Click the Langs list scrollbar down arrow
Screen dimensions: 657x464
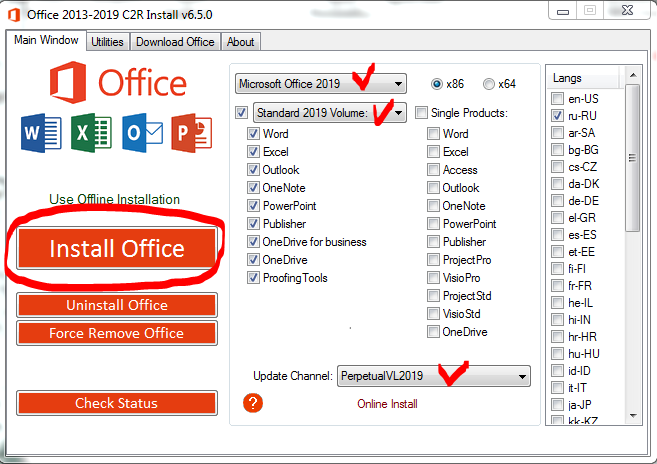pyautogui.click(x=632, y=417)
